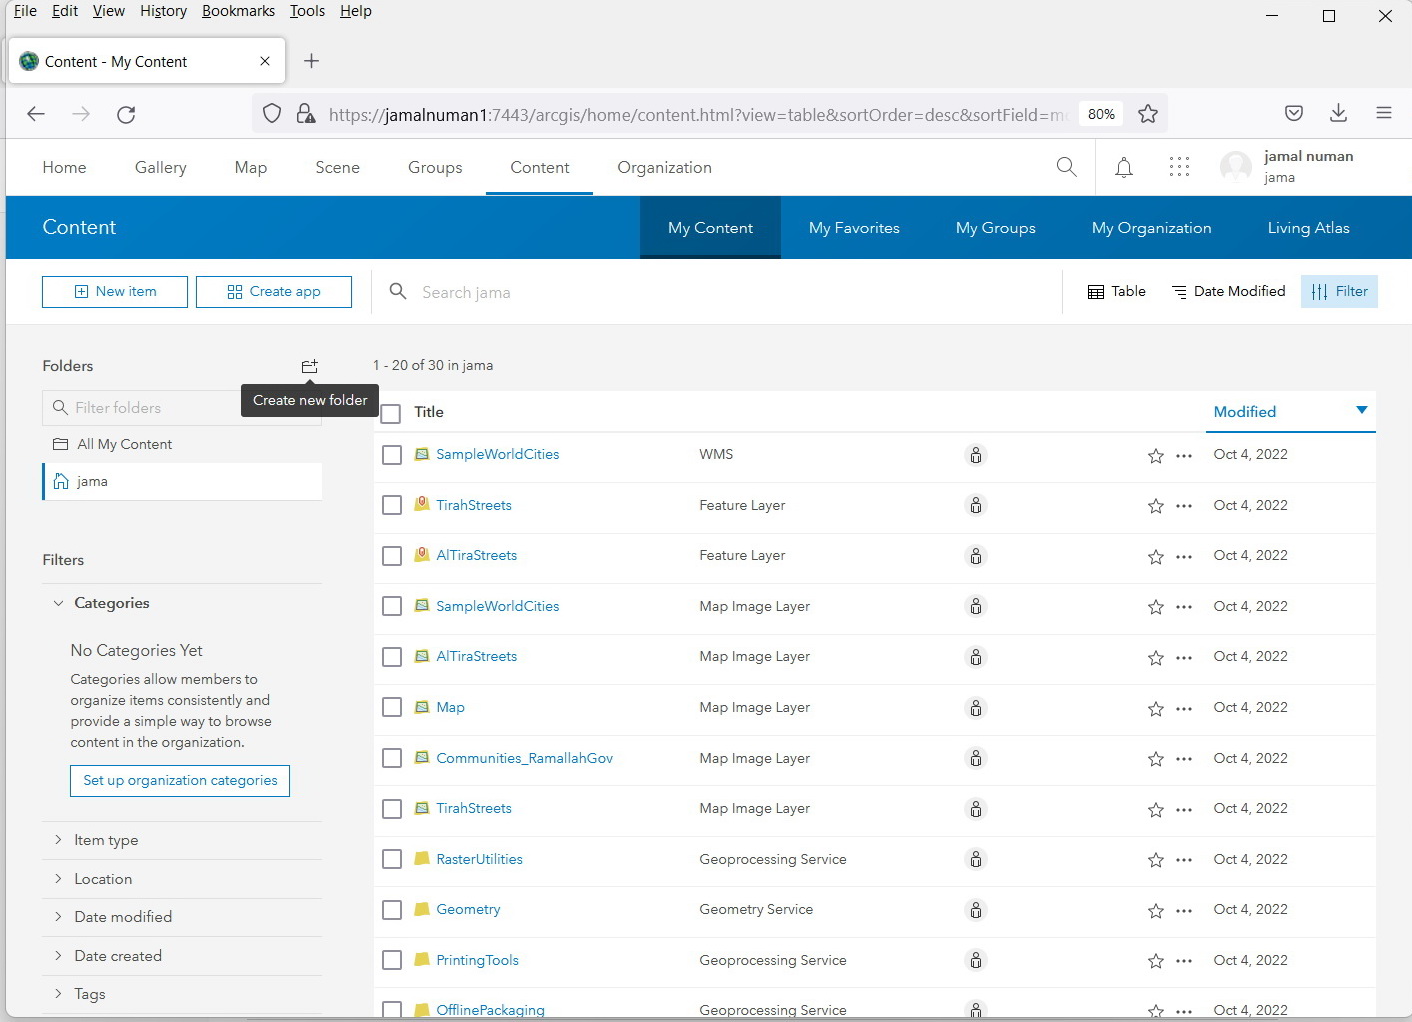Collapse the Categories filter section
Viewport: 1412px width, 1022px height.
[x=57, y=603]
